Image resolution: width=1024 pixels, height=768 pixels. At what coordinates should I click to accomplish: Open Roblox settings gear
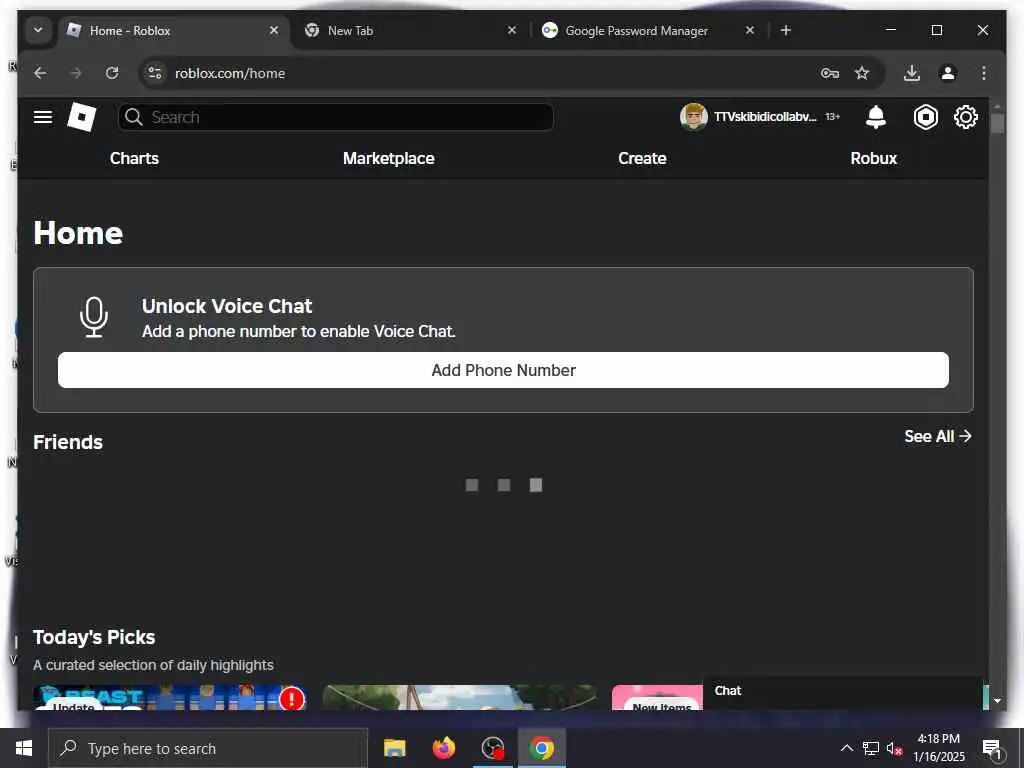point(966,117)
